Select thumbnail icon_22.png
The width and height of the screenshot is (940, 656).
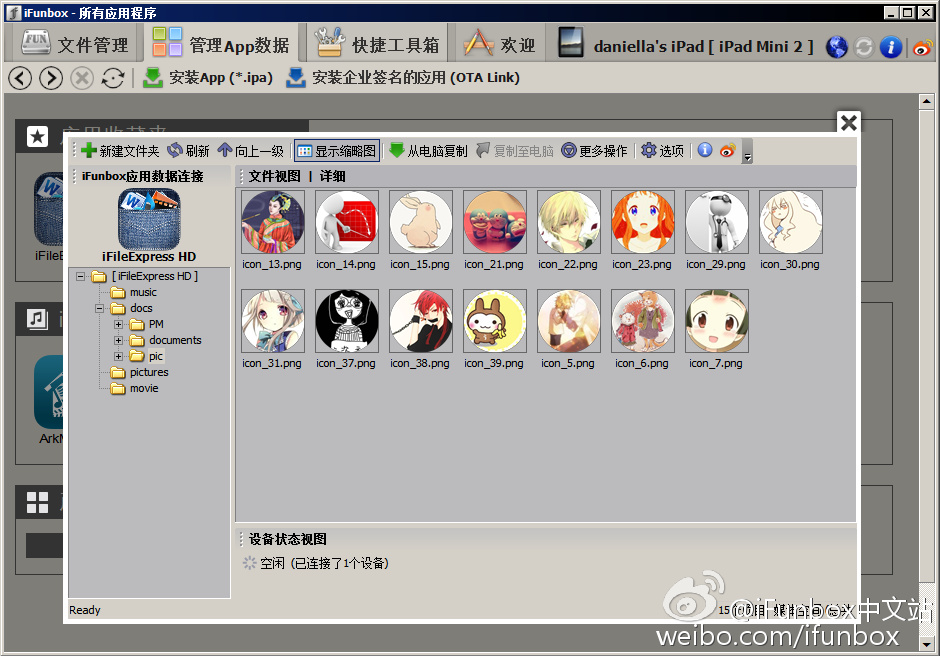point(569,222)
